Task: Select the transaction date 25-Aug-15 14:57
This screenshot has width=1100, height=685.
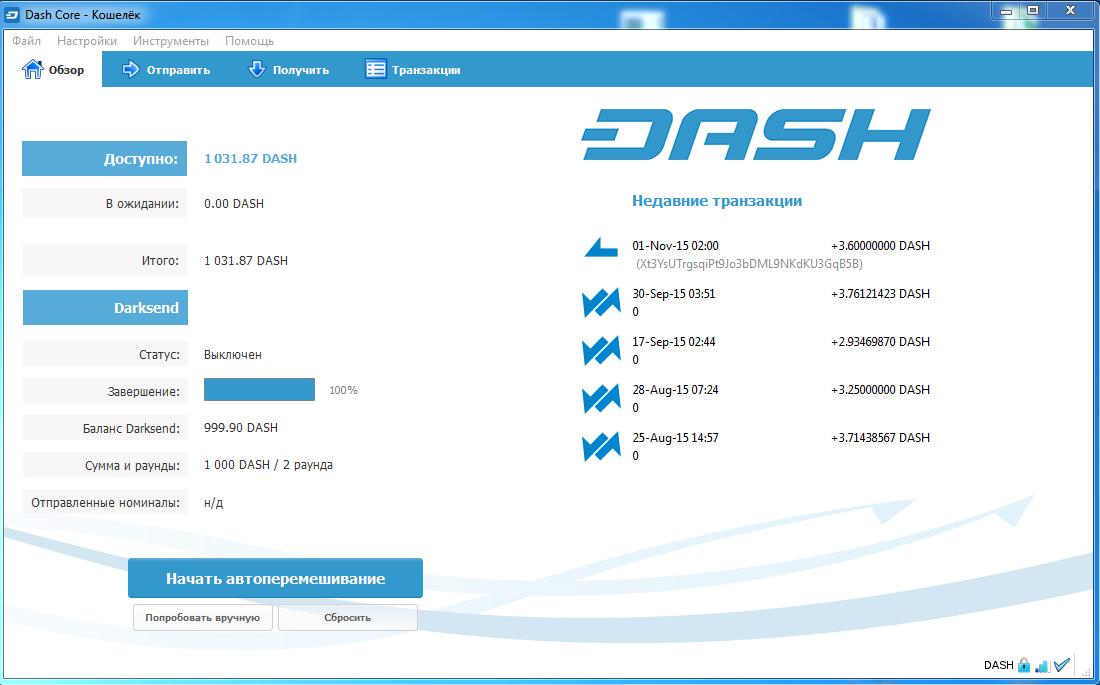Action: pos(675,437)
